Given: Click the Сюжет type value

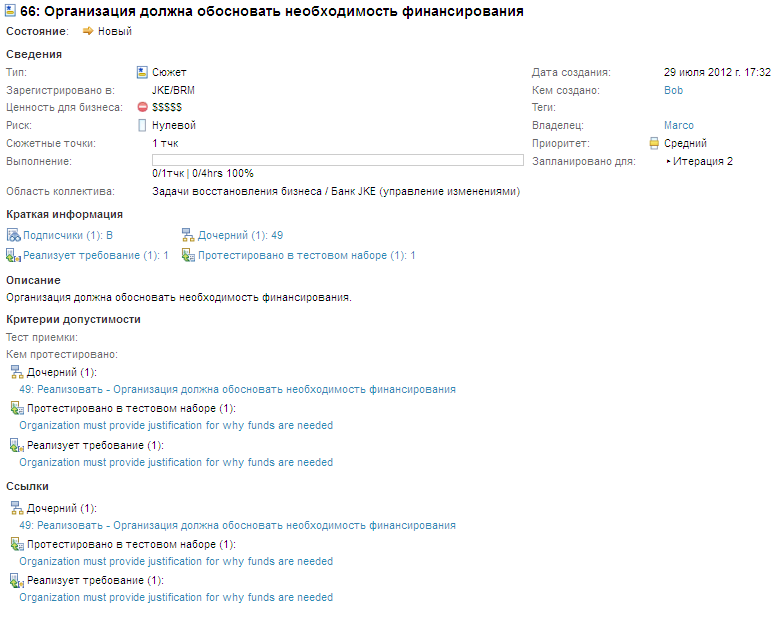Looking at the screenshot, I should pyautogui.click(x=169, y=72).
